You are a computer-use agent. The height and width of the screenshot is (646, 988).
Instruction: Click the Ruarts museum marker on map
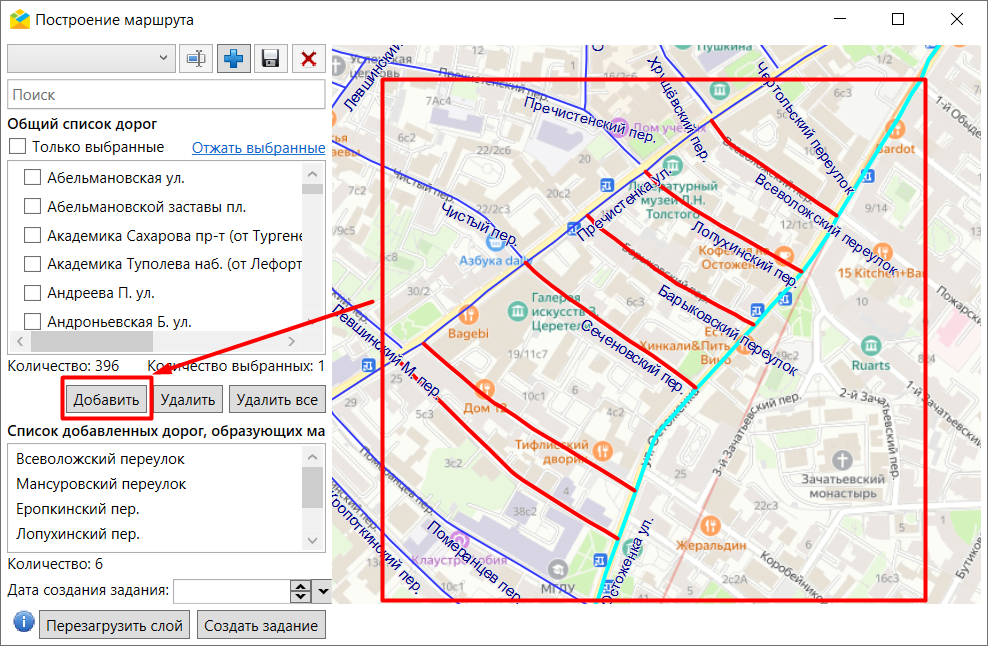pos(870,346)
